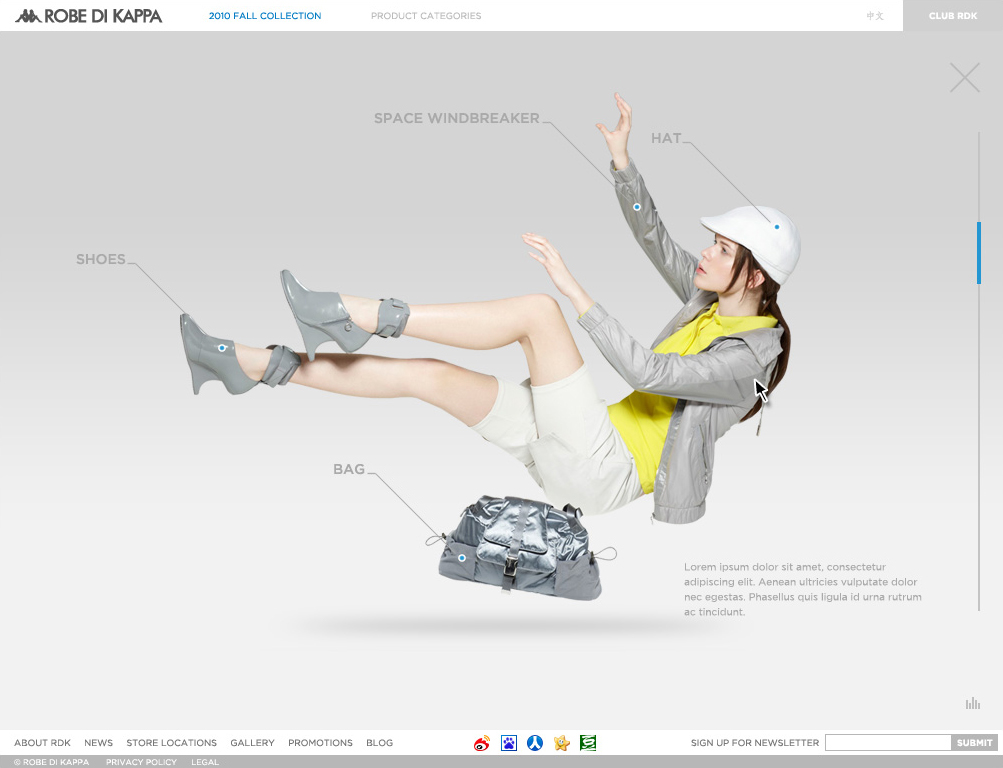Image resolution: width=1003 pixels, height=768 pixels.
Task: Click the blue vertical scrollbar handle
Action: point(979,253)
